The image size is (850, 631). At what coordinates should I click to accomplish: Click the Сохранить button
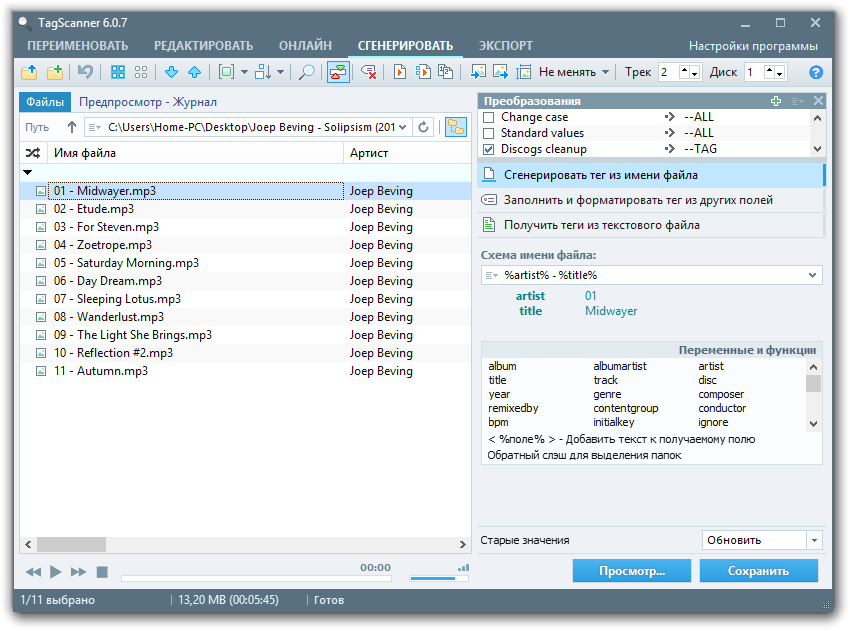click(758, 571)
